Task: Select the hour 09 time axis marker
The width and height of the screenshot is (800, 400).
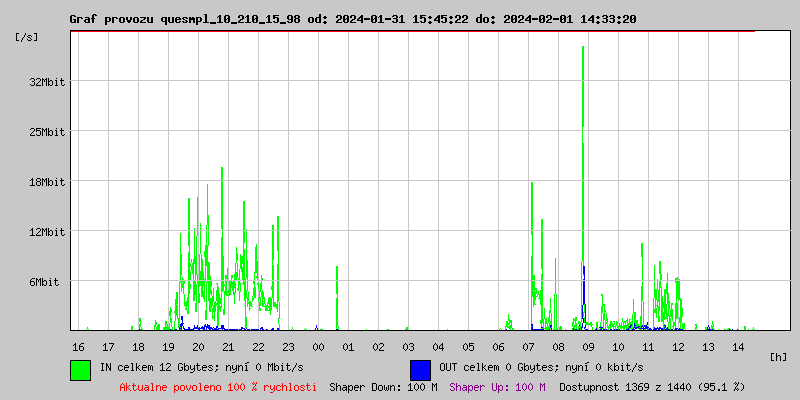Action: [588, 346]
